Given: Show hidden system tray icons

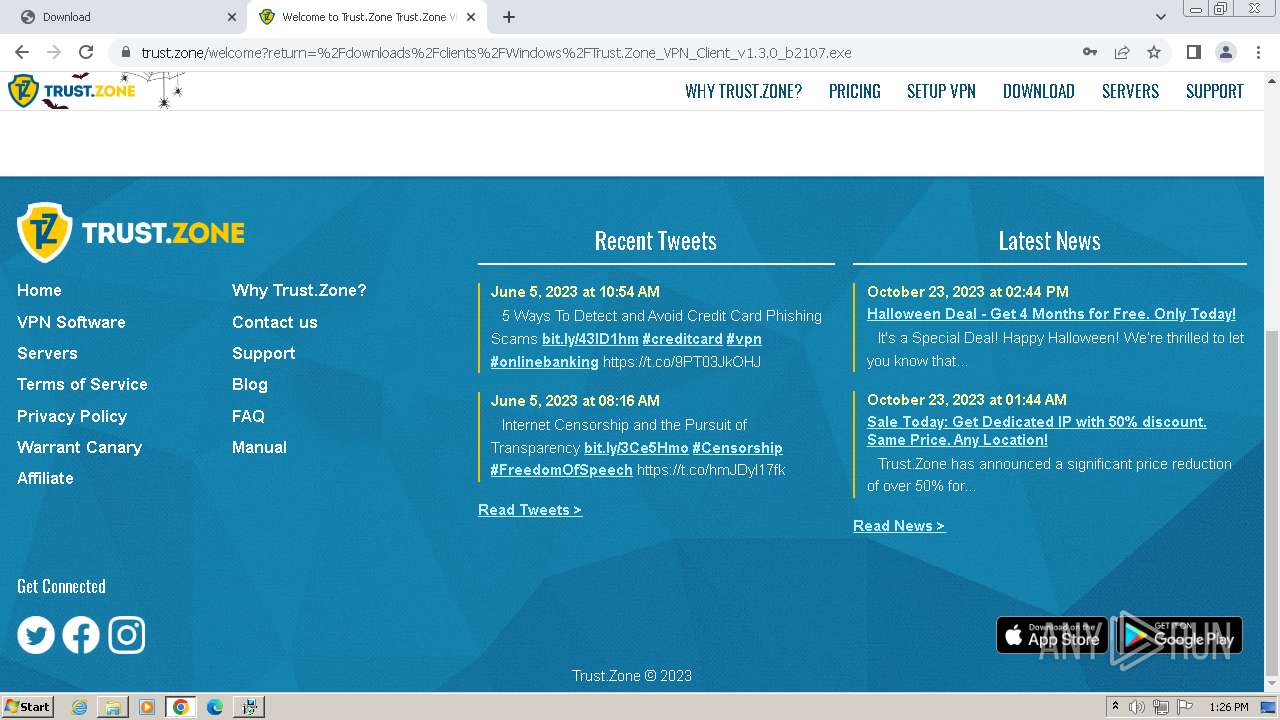Looking at the screenshot, I should tap(1115, 707).
